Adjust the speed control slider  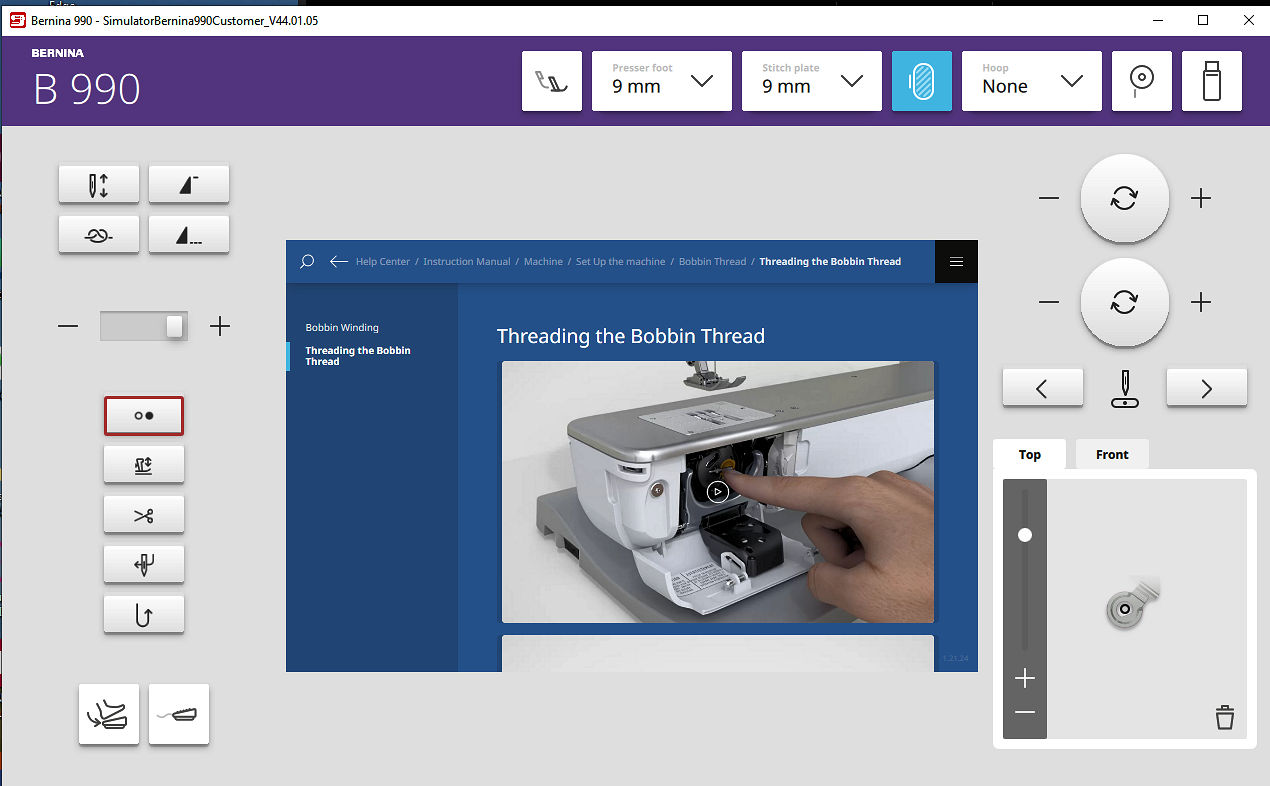click(175, 326)
